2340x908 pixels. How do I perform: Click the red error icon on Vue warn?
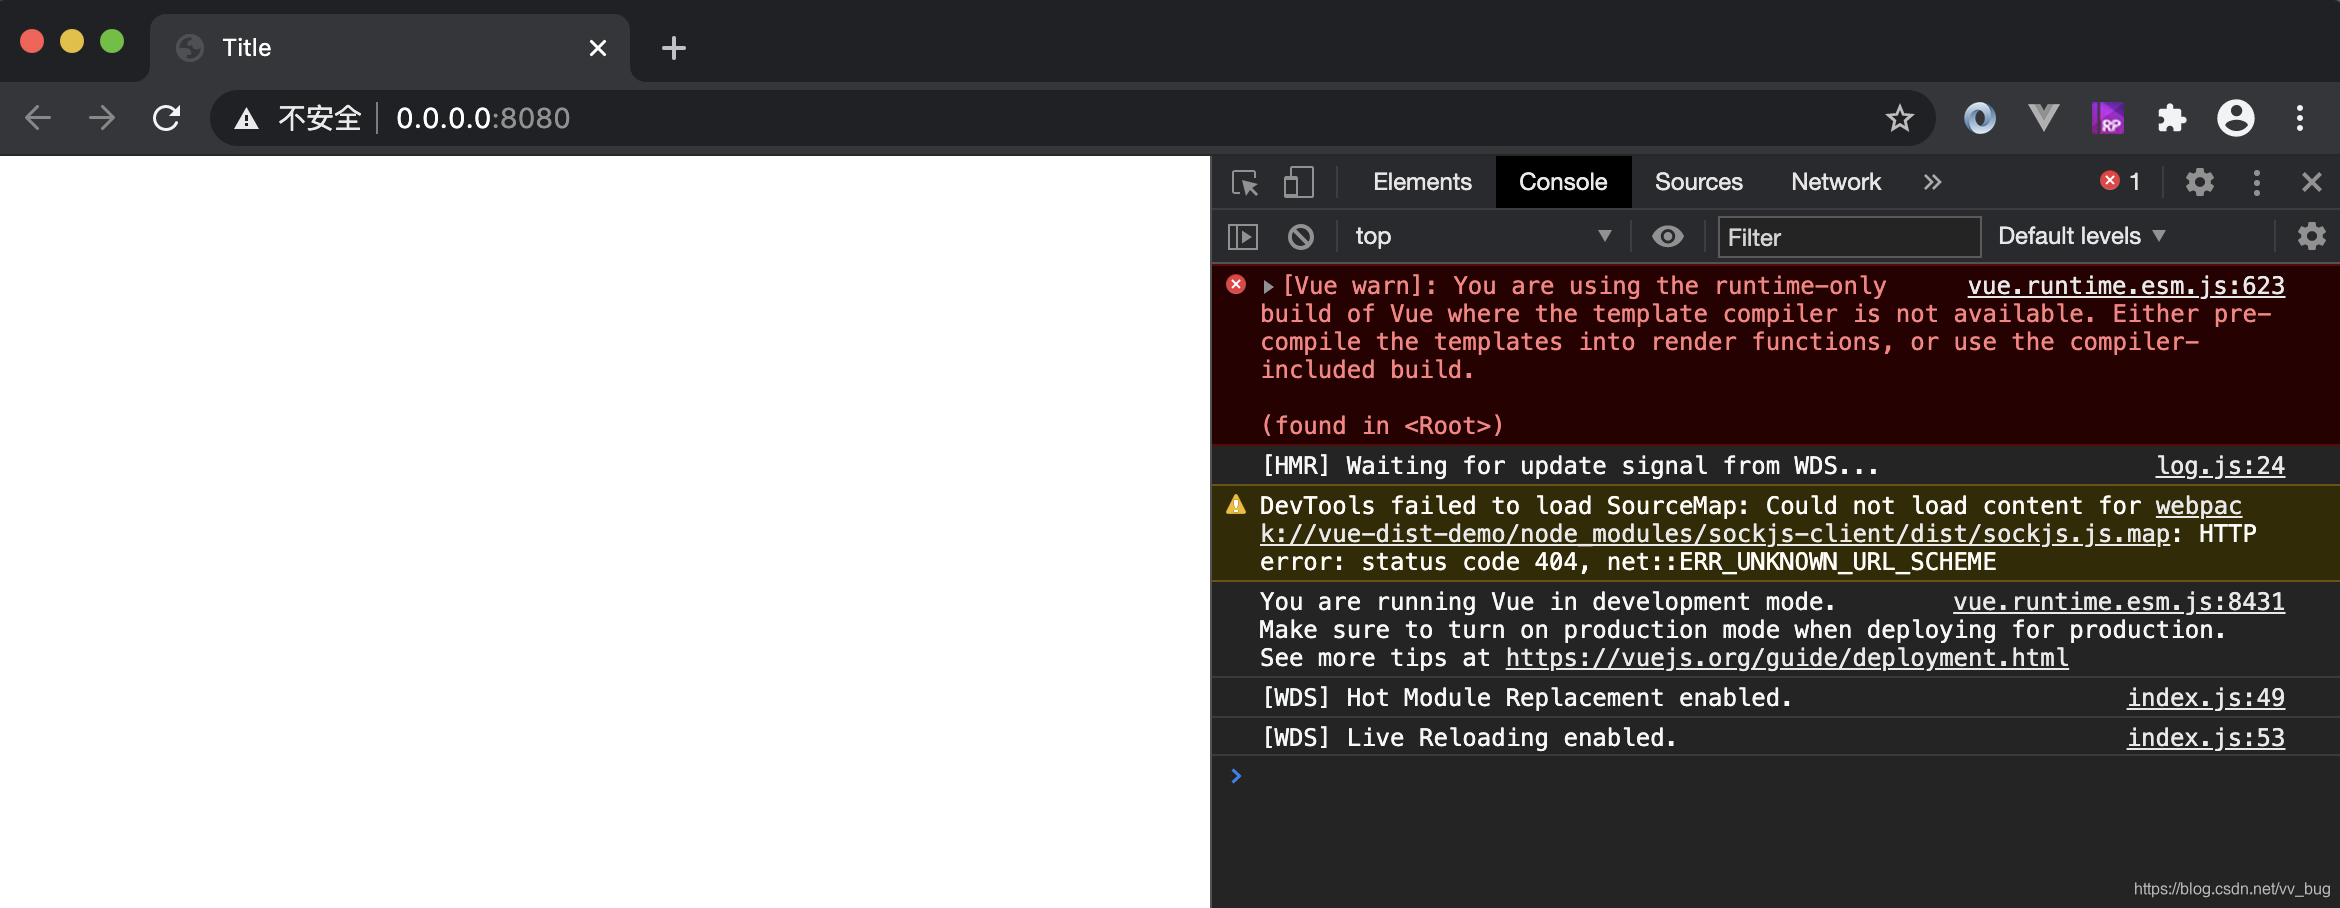(x=1236, y=285)
